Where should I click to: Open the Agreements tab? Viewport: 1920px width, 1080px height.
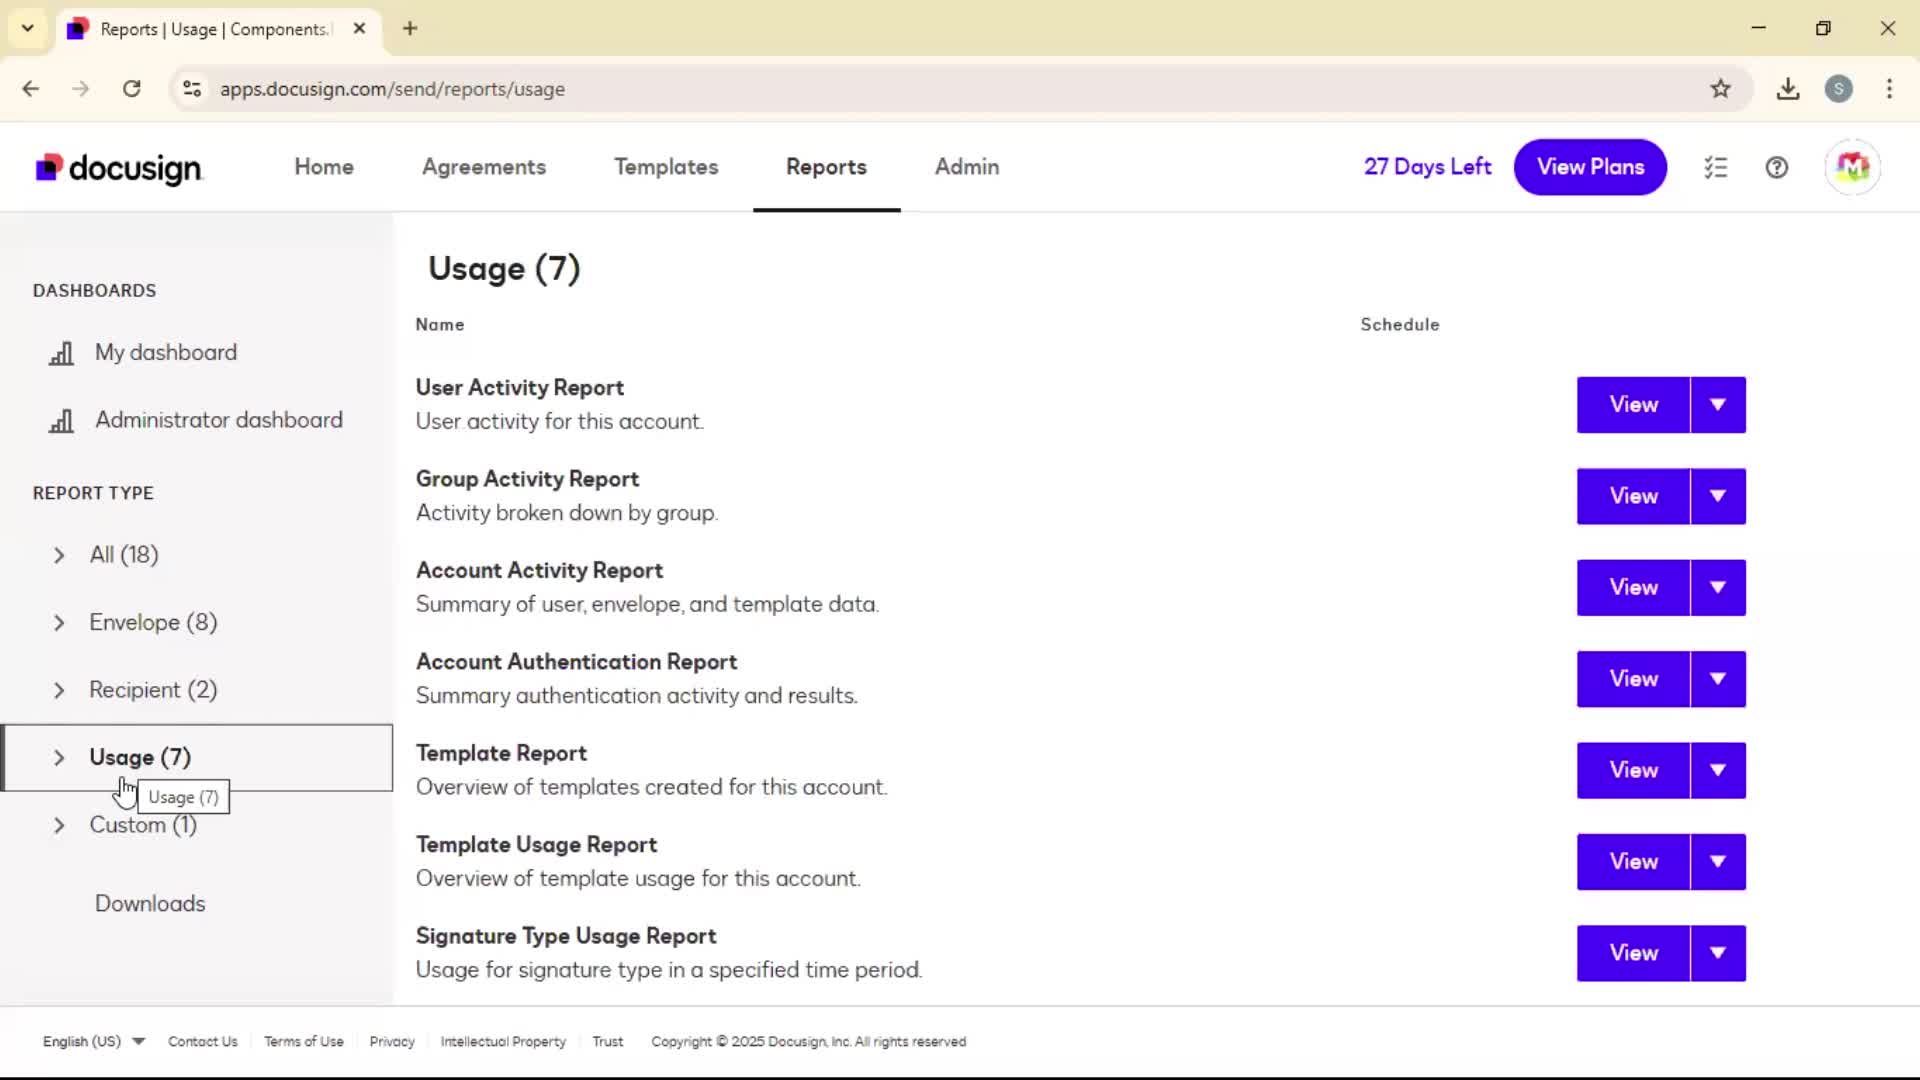coord(484,167)
